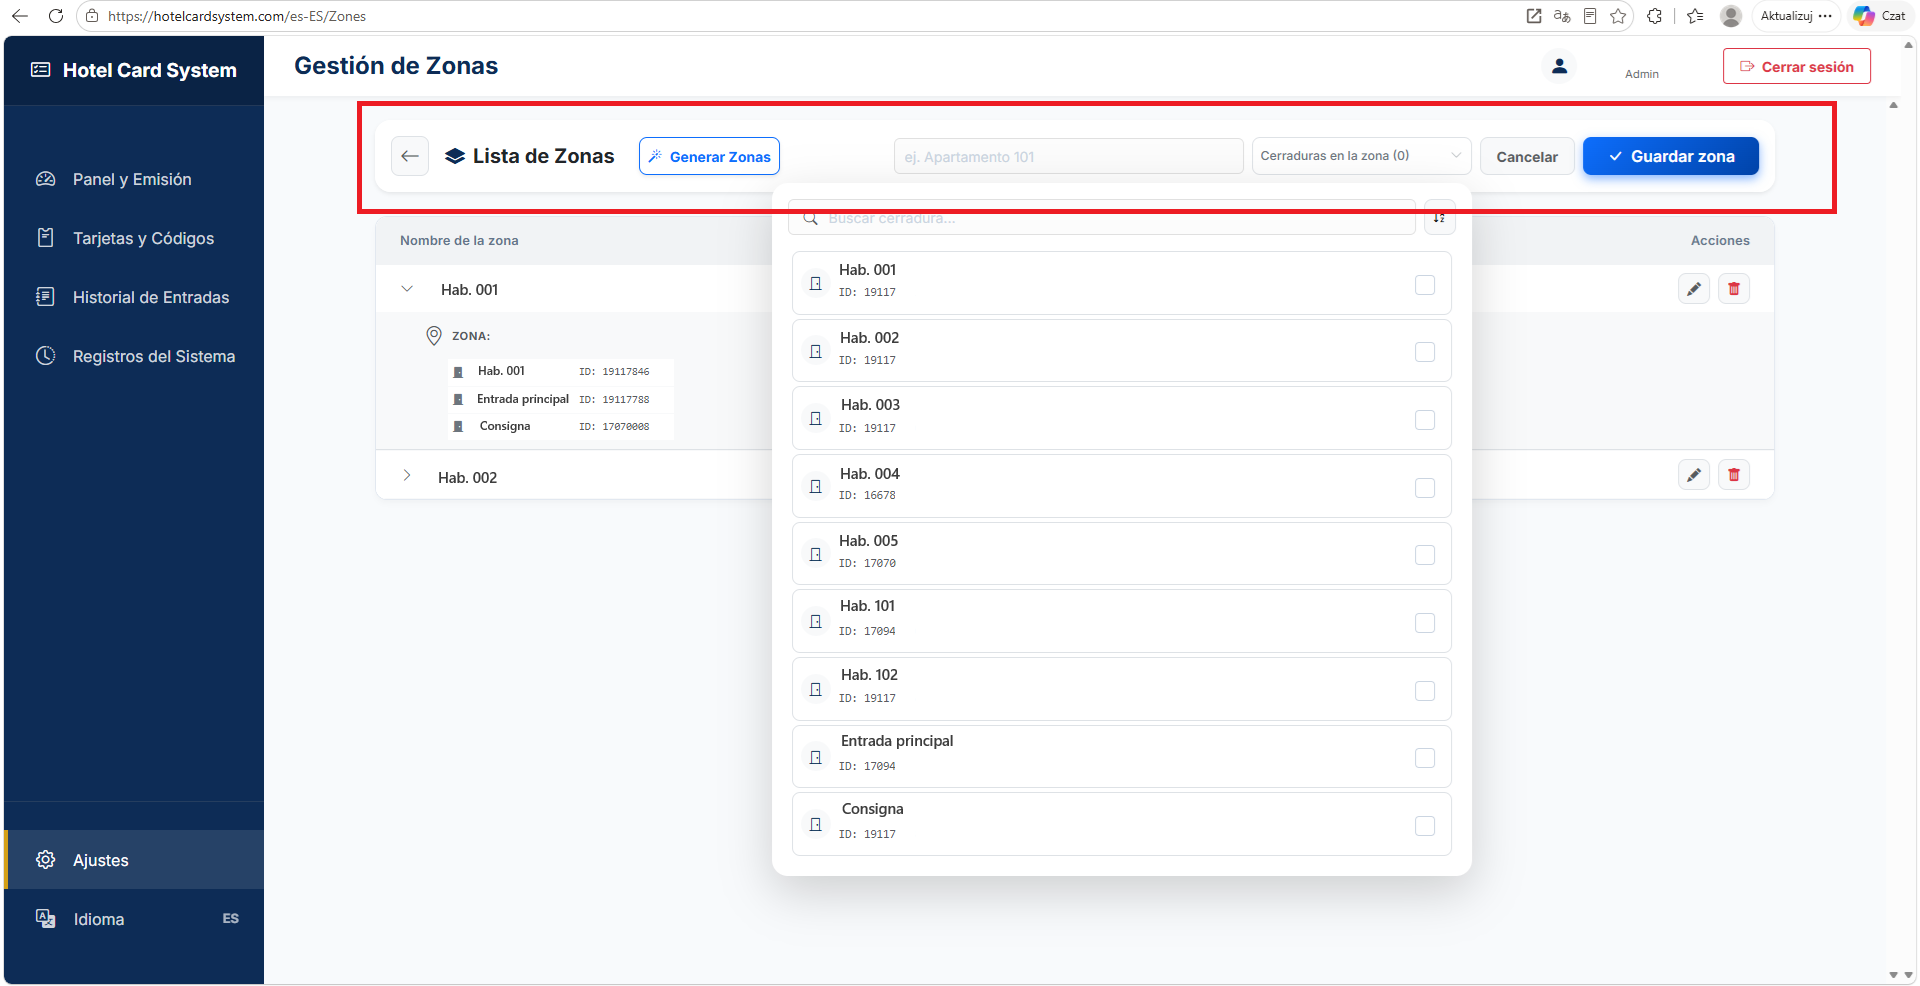Click the zone name input field
The width and height of the screenshot is (1920, 986).
pos(1068,156)
